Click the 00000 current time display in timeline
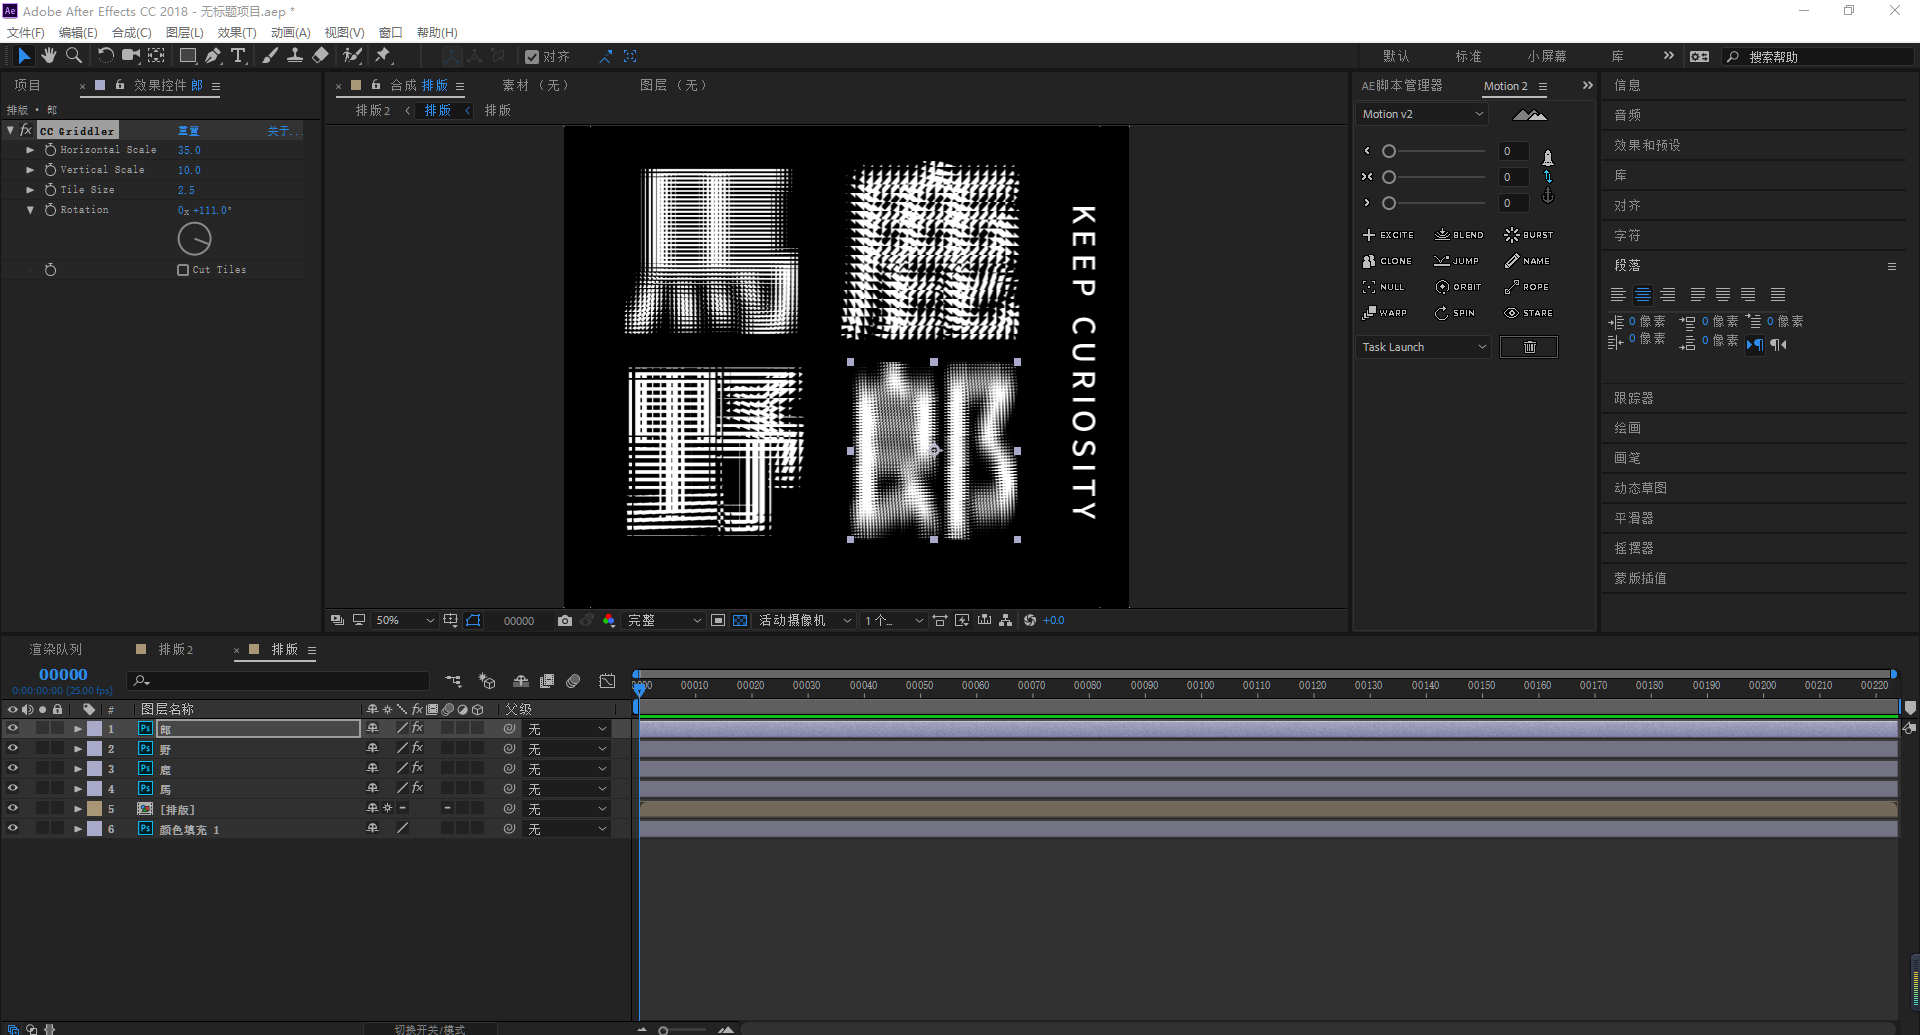The image size is (1920, 1035). click(x=63, y=675)
